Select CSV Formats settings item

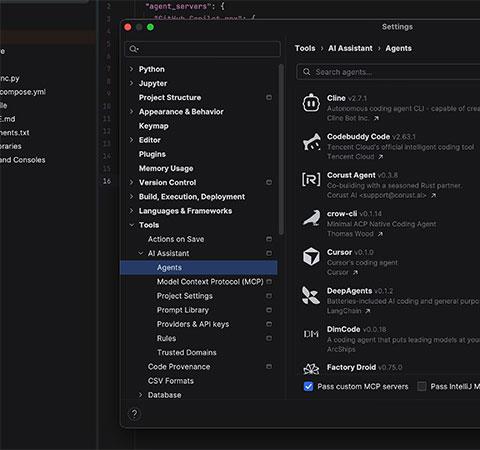[x=171, y=381]
